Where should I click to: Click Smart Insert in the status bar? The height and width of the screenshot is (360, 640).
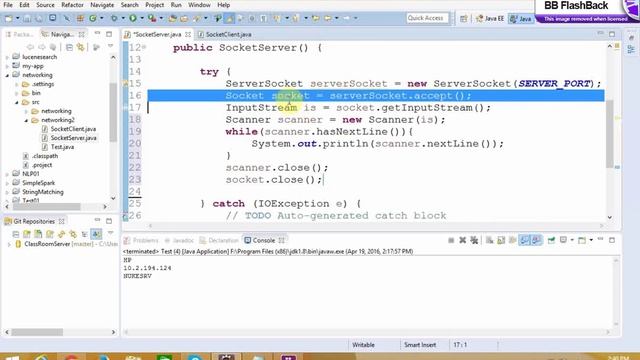[x=420, y=345]
